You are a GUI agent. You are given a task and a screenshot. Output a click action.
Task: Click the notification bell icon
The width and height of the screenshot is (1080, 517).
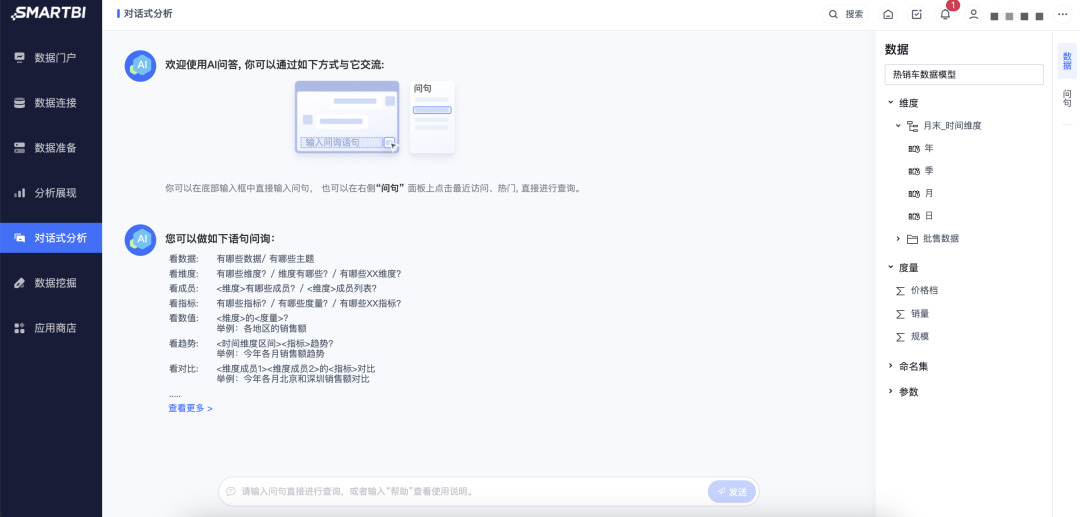tap(945, 14)
